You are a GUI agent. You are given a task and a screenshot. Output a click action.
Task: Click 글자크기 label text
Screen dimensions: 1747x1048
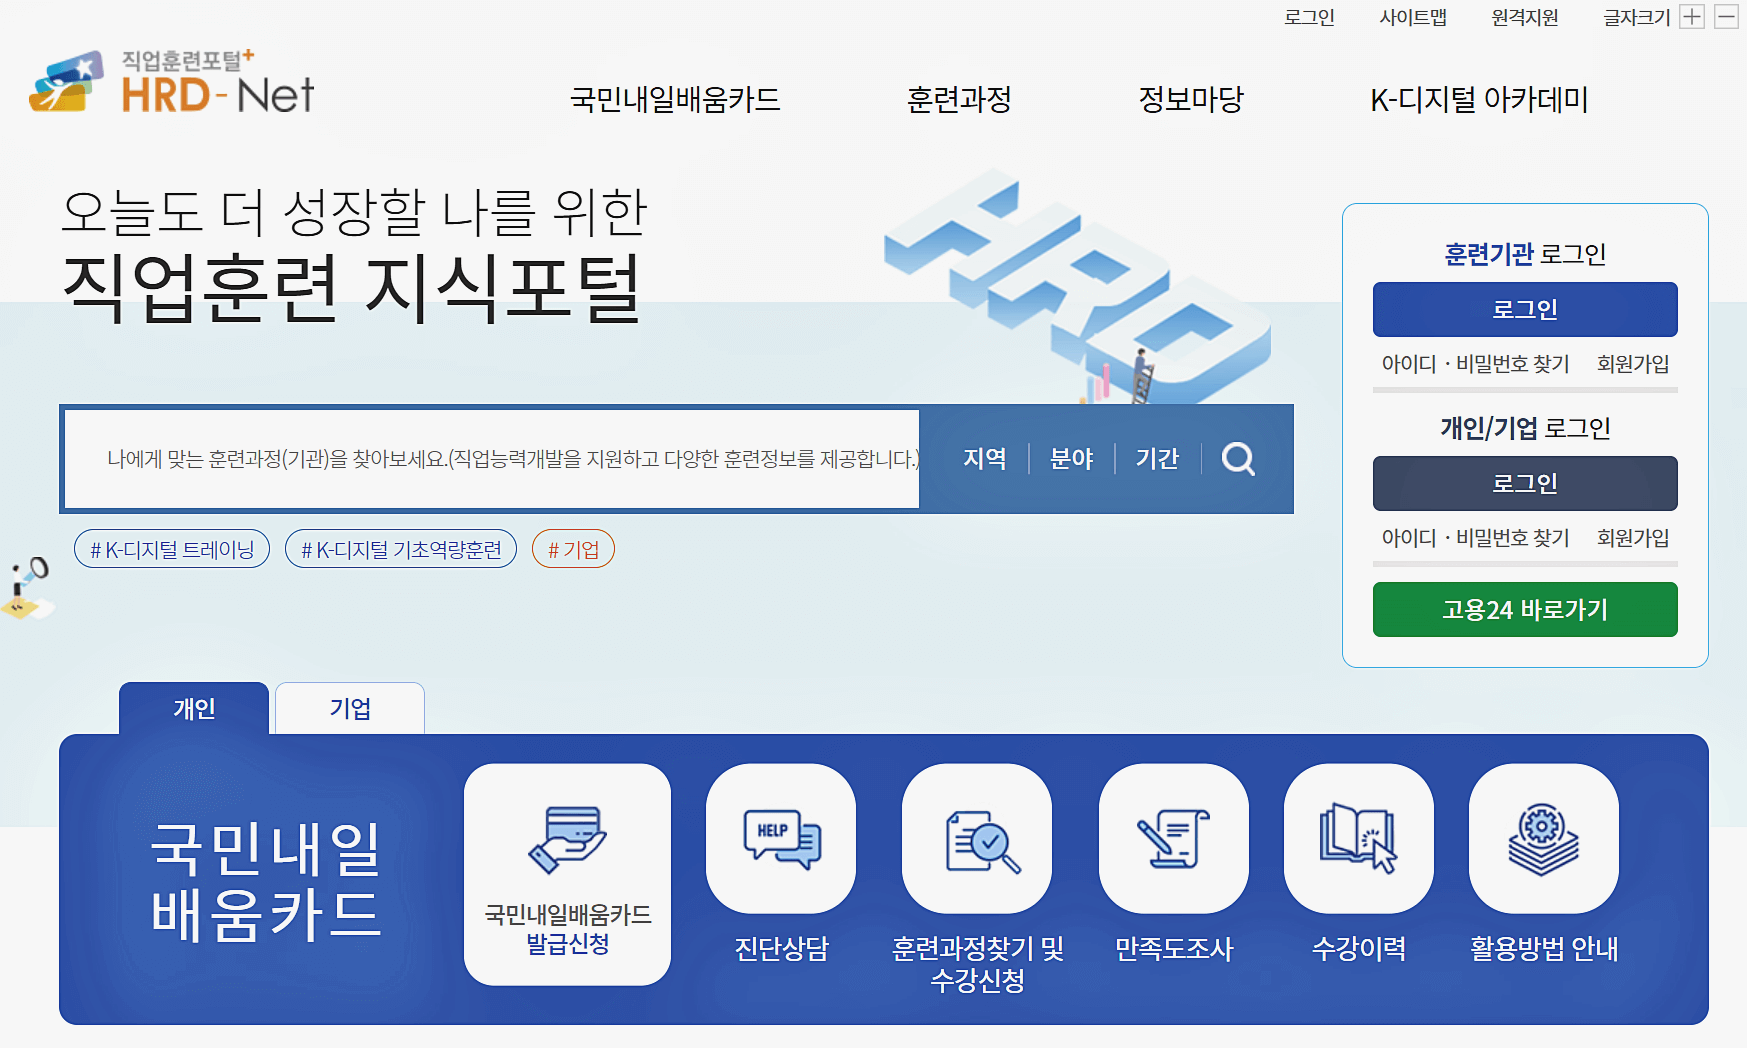(x=1637, y=17)
